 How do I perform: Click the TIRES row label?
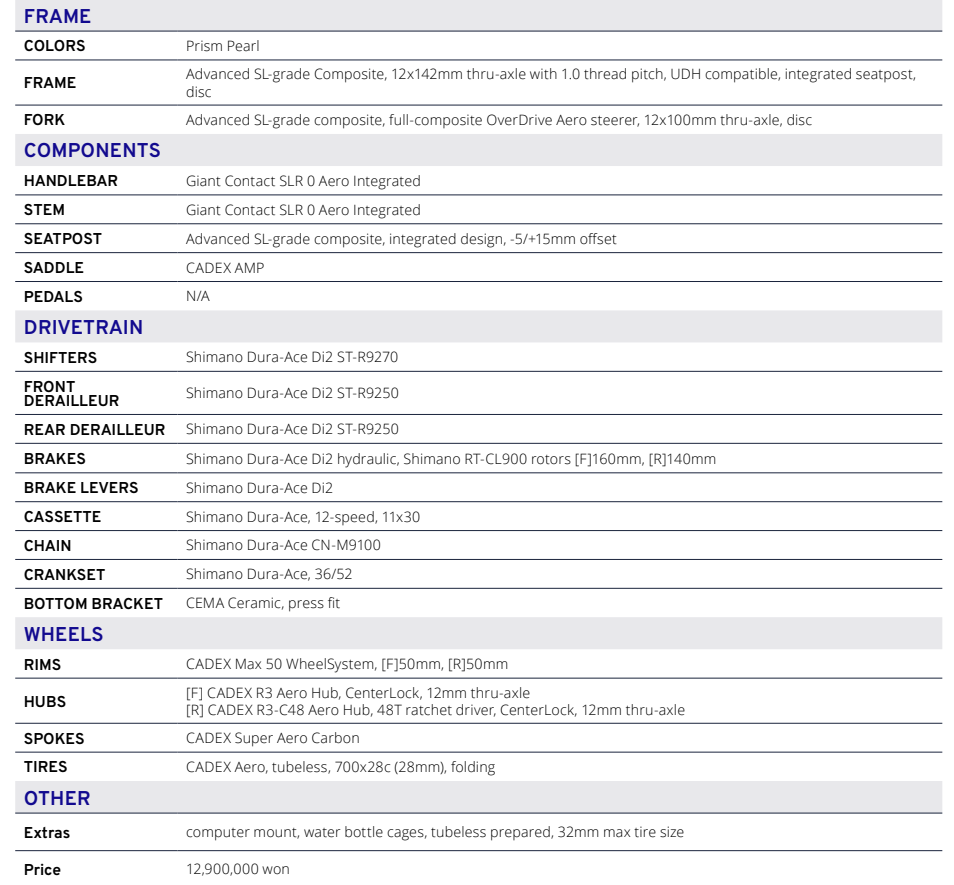45,767
